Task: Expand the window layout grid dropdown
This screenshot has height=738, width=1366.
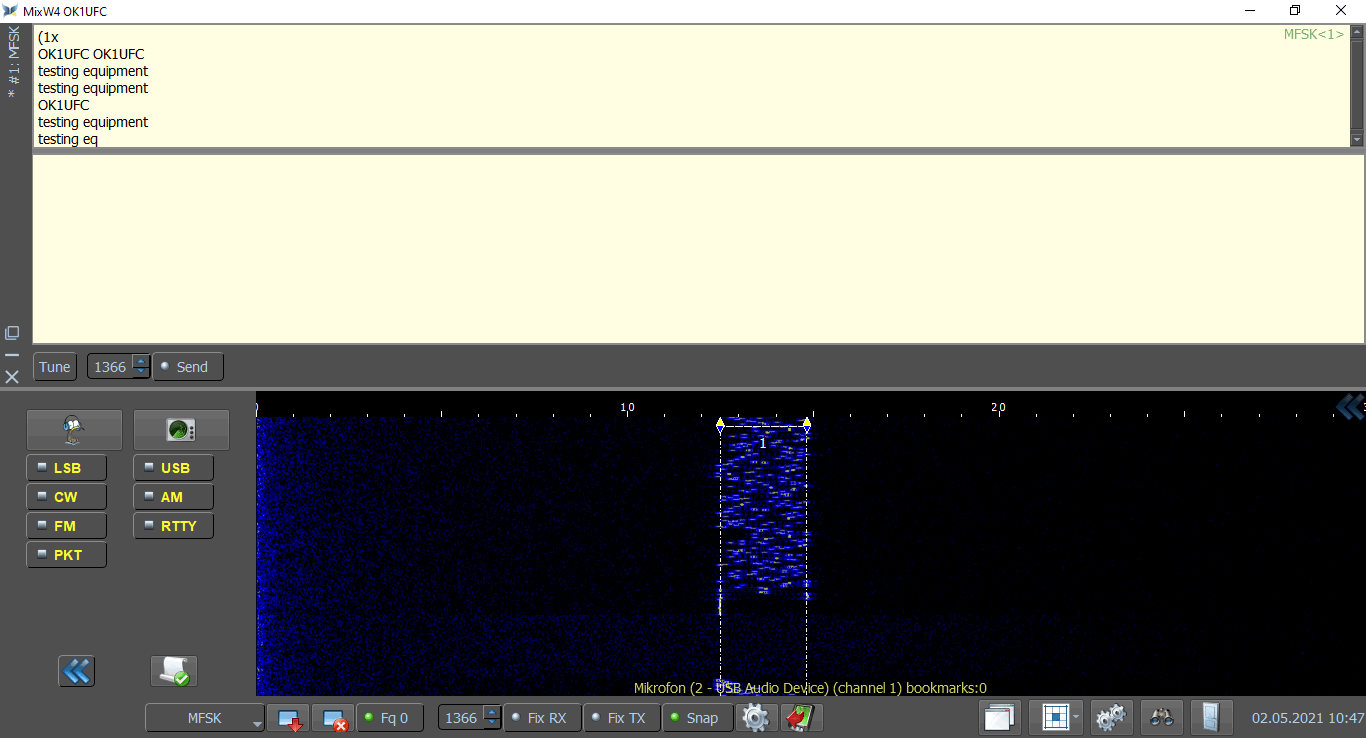Action: pyautogui.click(x=1076, y=718)
